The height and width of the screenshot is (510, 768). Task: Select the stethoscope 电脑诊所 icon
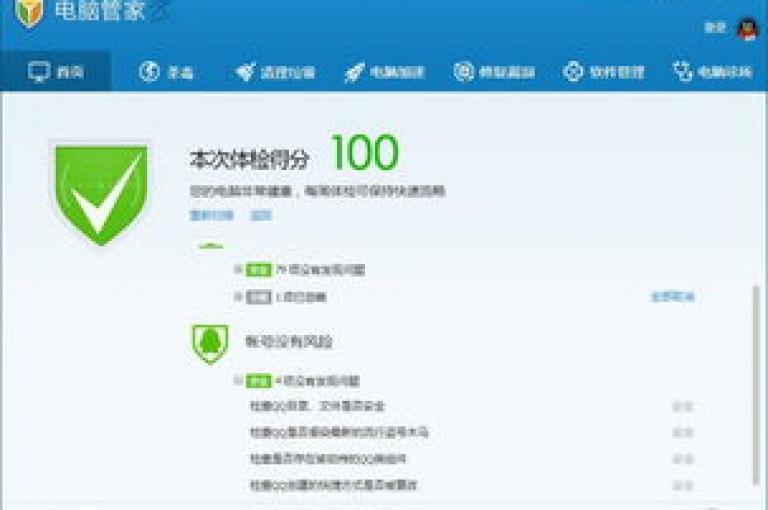pos(682,72)
